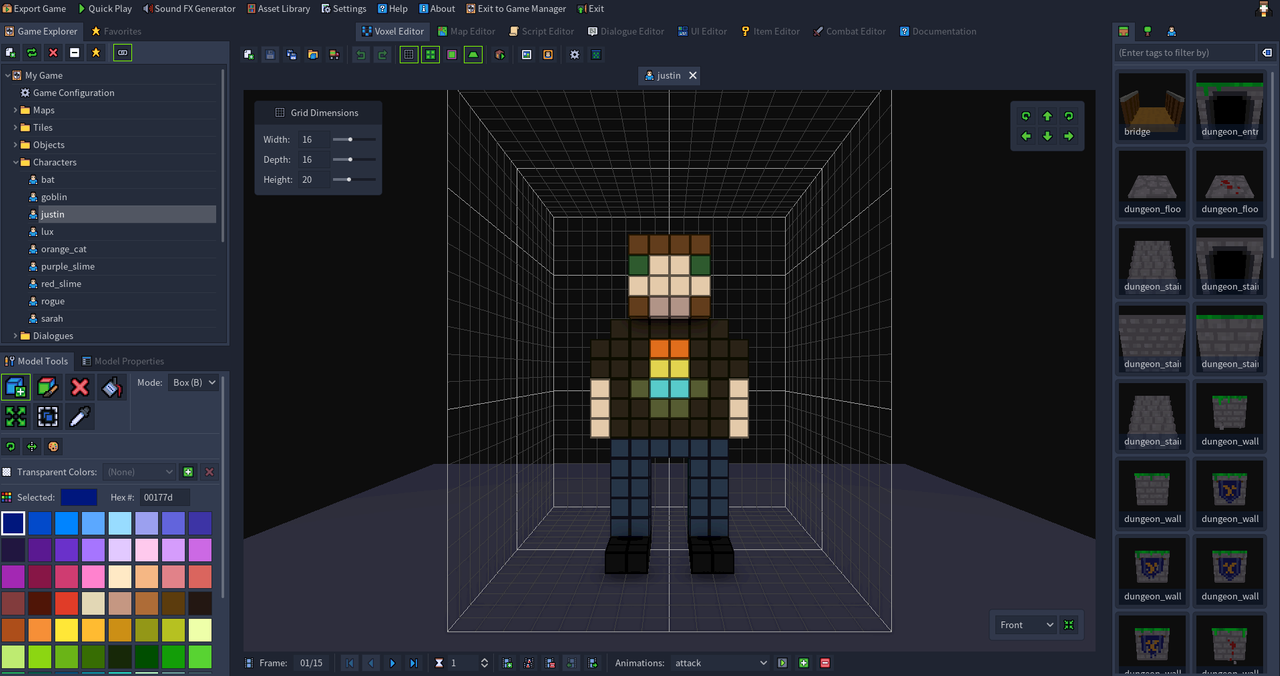1280x676 pixels.
Task: Toggle the floor plane display button
Action: 473,55
